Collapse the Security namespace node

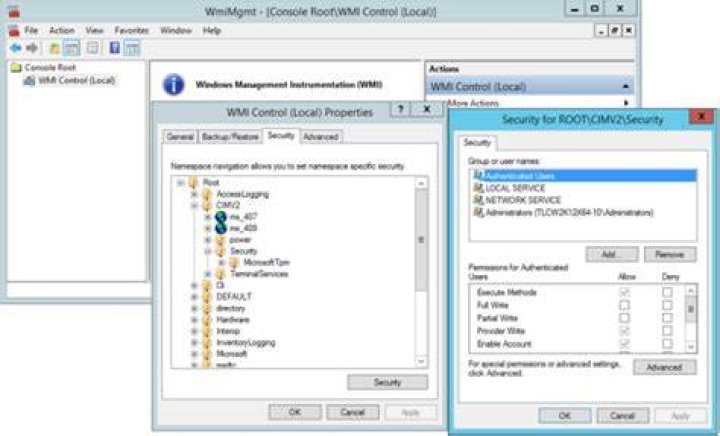(x=208, y=251)
